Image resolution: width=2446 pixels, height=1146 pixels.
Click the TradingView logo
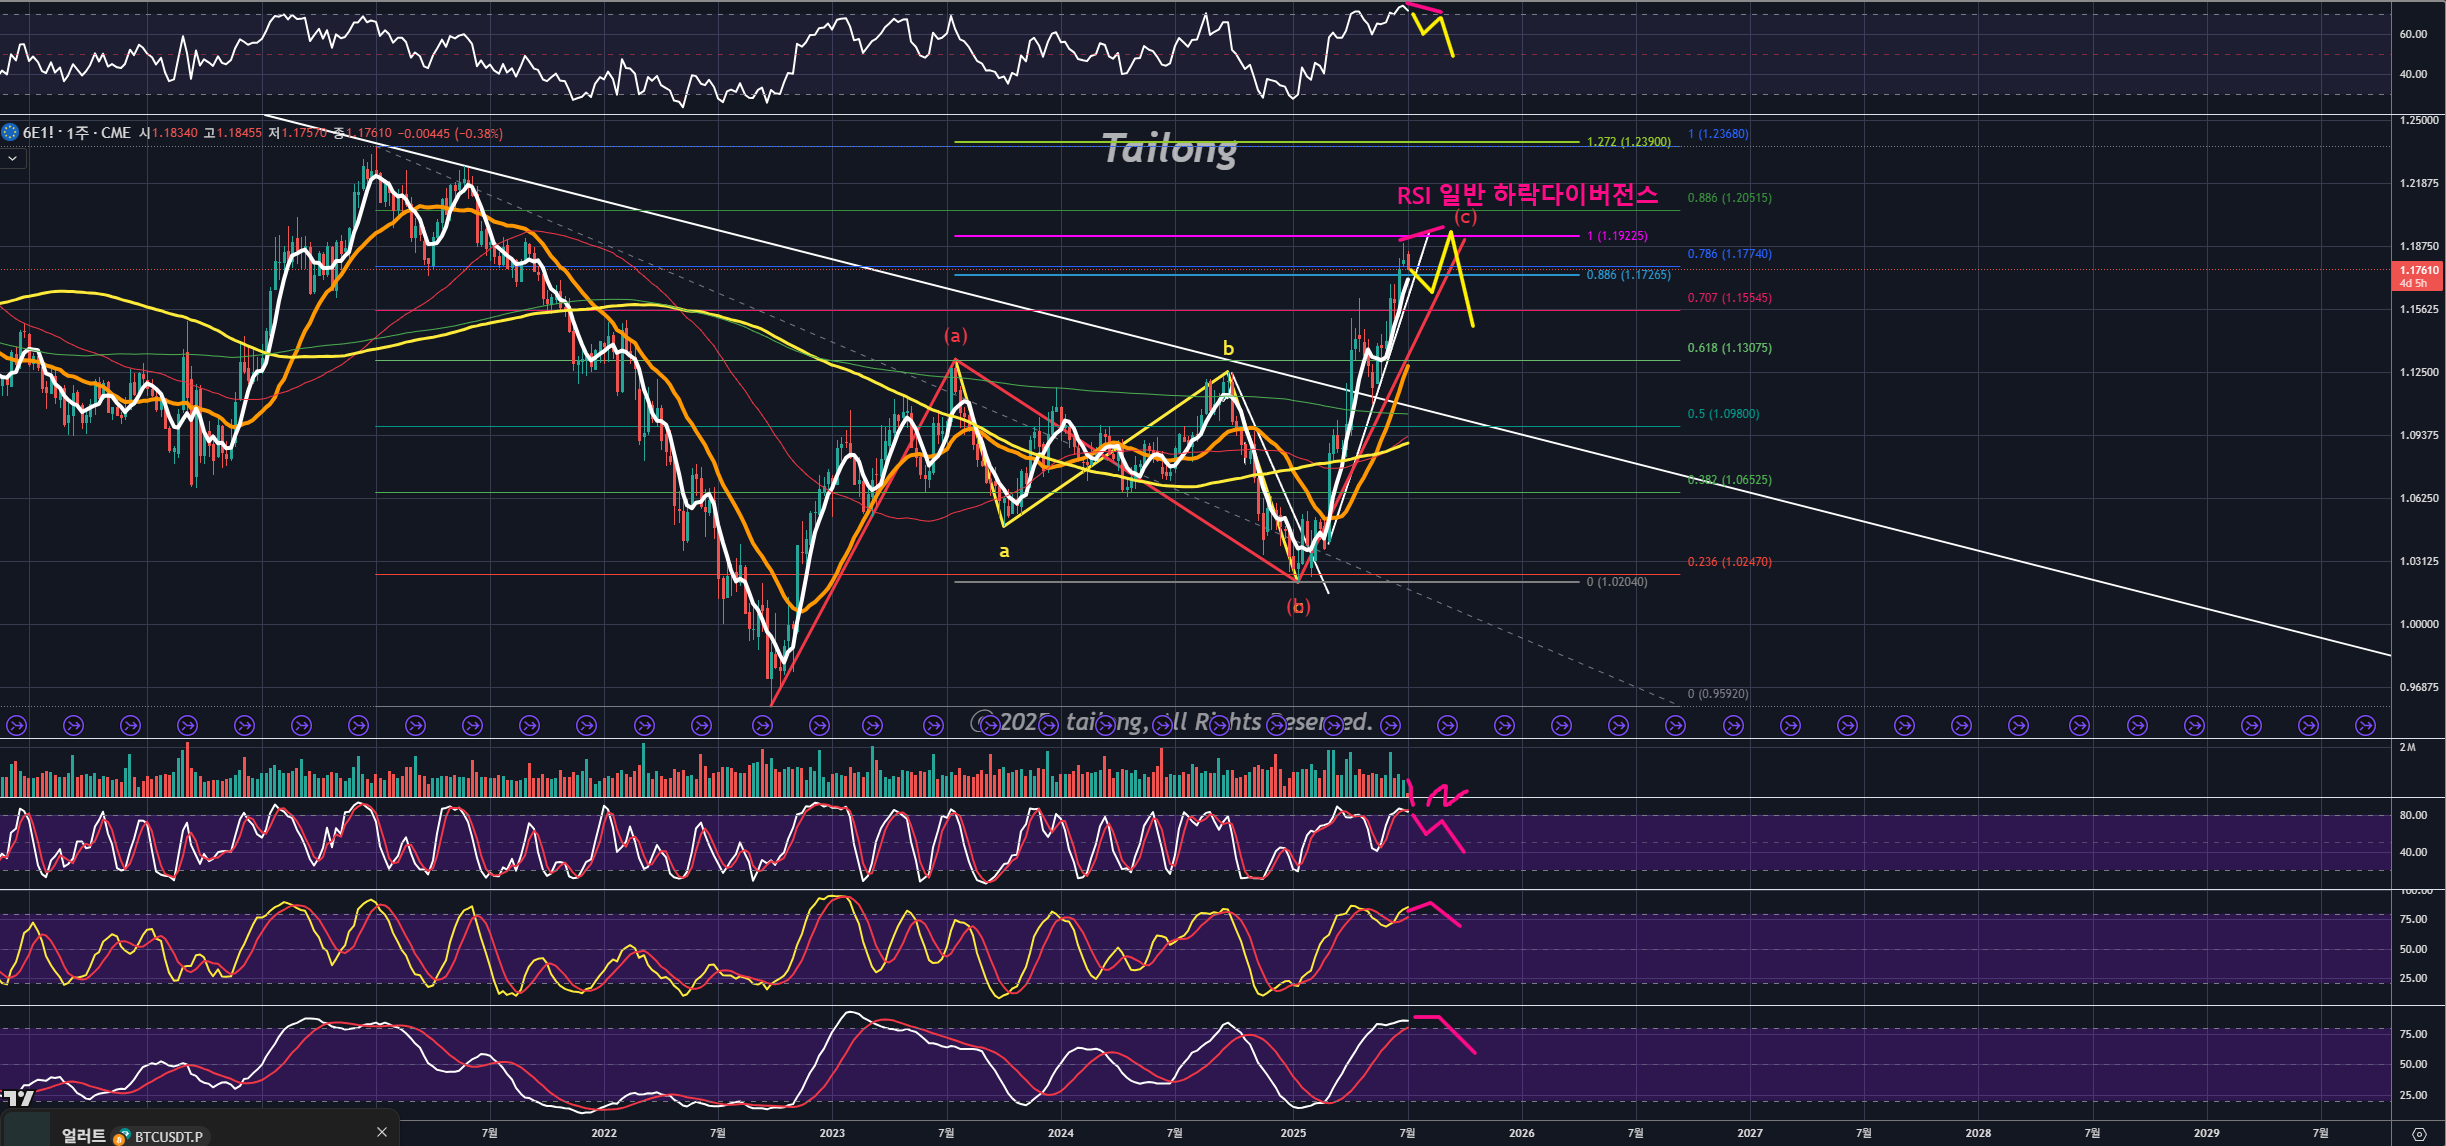[x=17, y=1098]
